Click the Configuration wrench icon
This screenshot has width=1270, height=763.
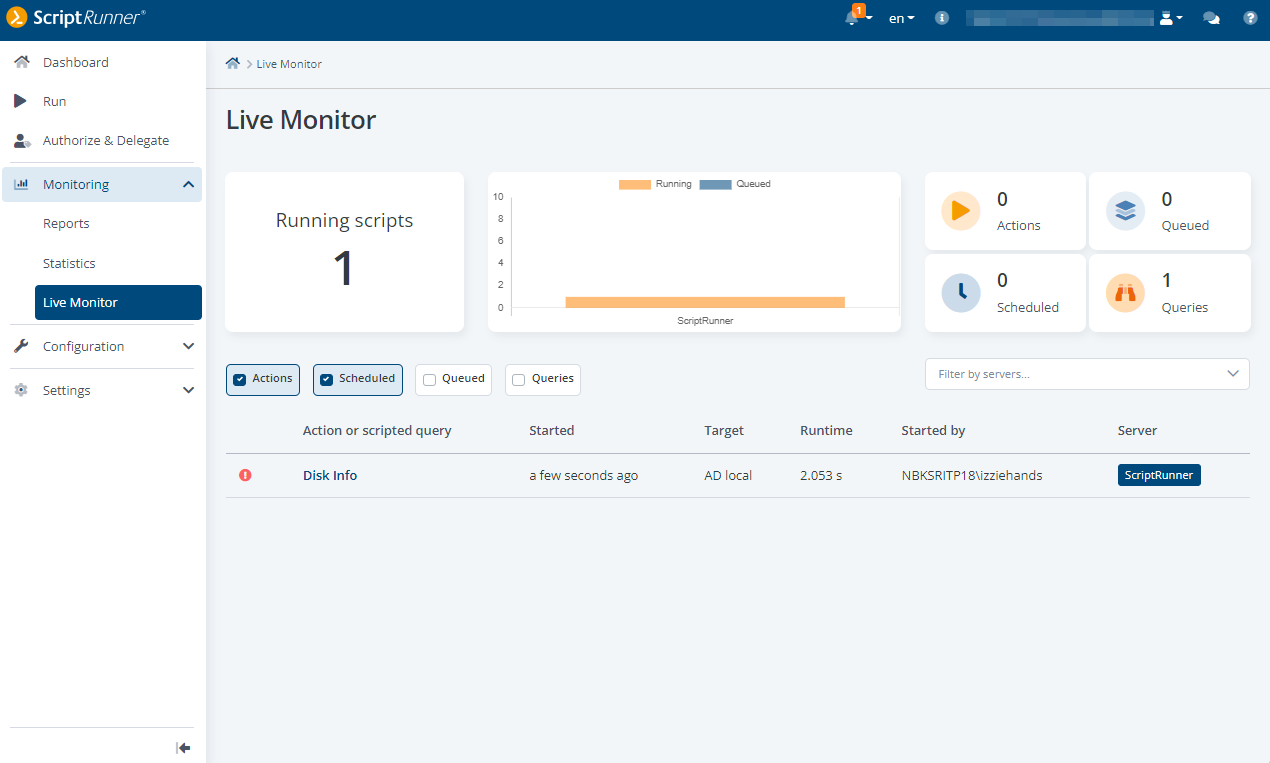[21, 346]
